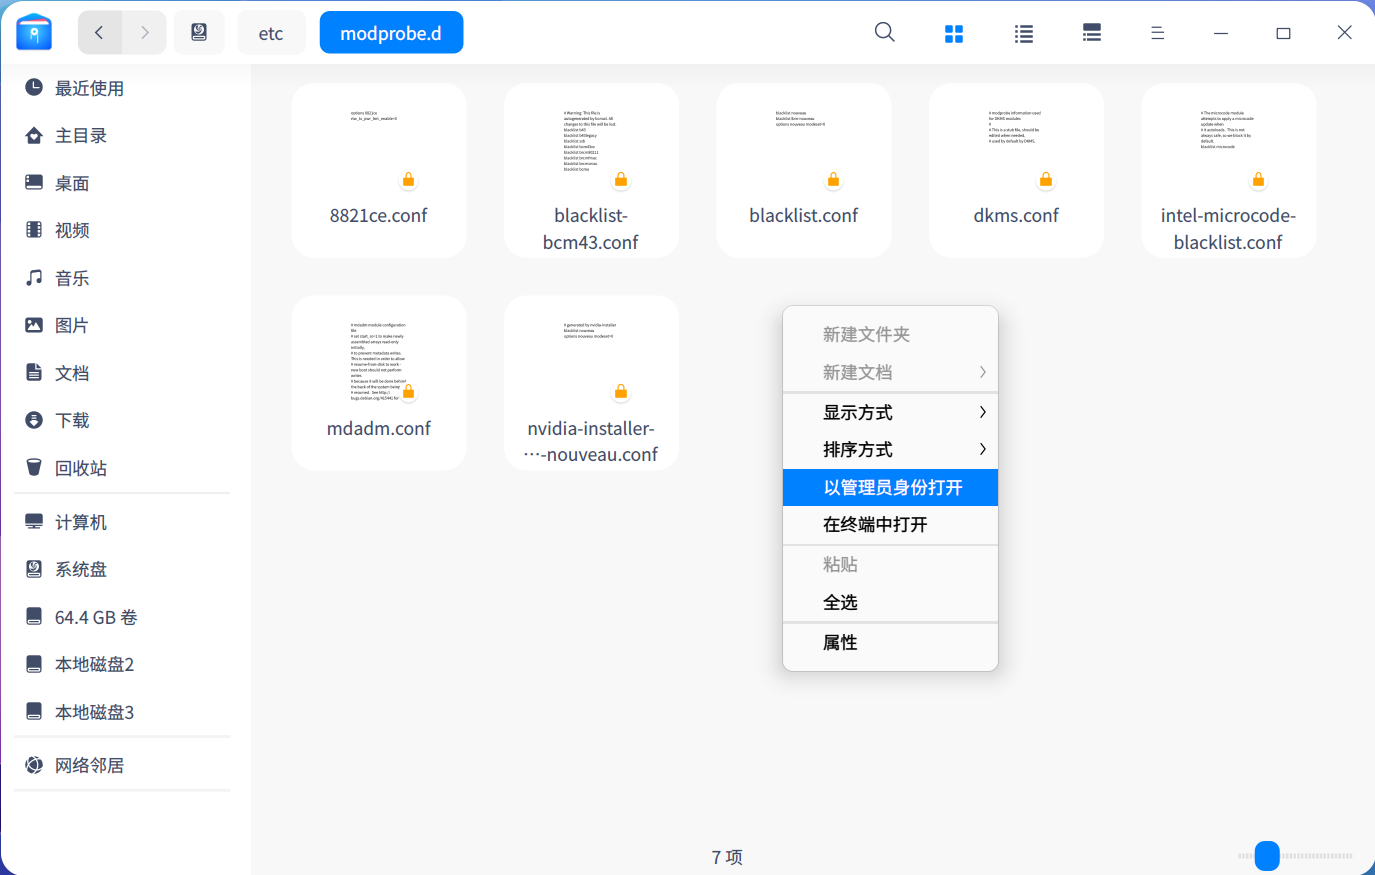
Task: Expand the 新建文档 submenu arrow
Action: tap(980, 371)
